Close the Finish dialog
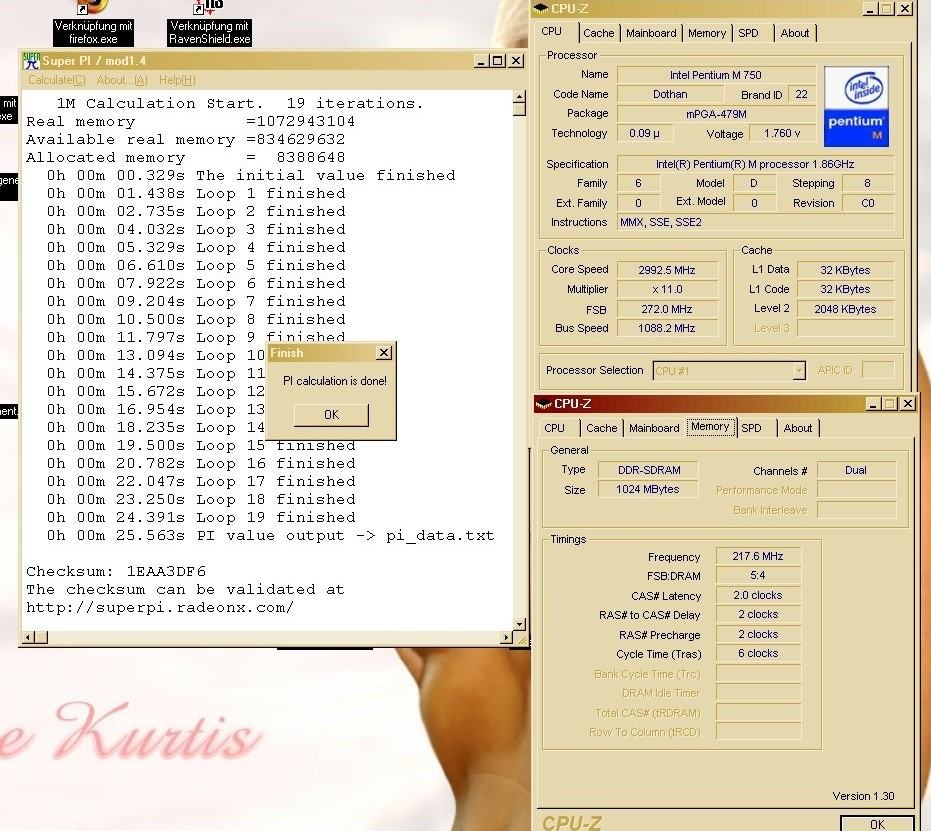 point(384,353)
